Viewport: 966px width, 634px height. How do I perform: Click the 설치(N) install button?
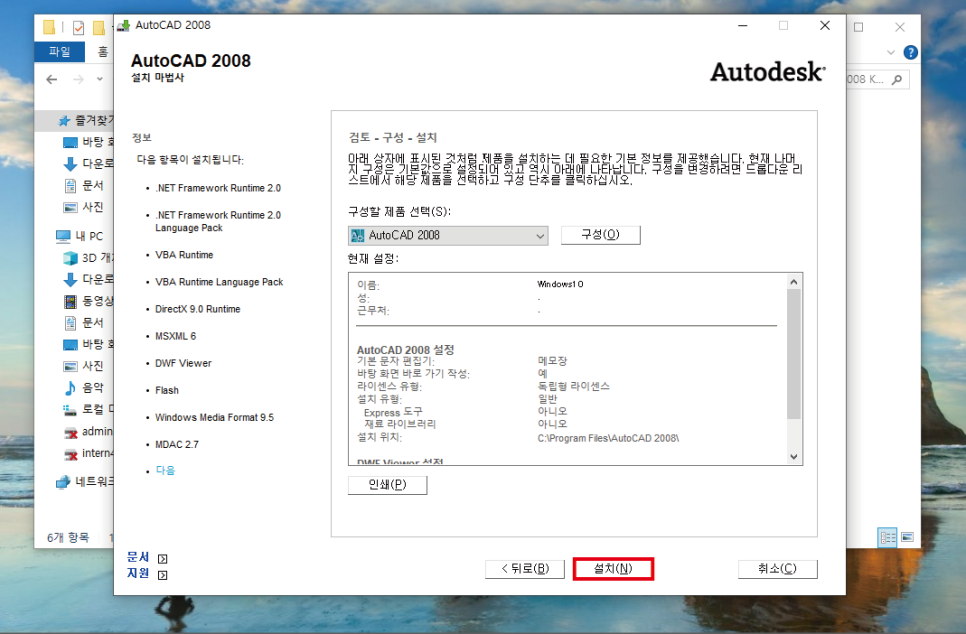click(x=612, y=569)
